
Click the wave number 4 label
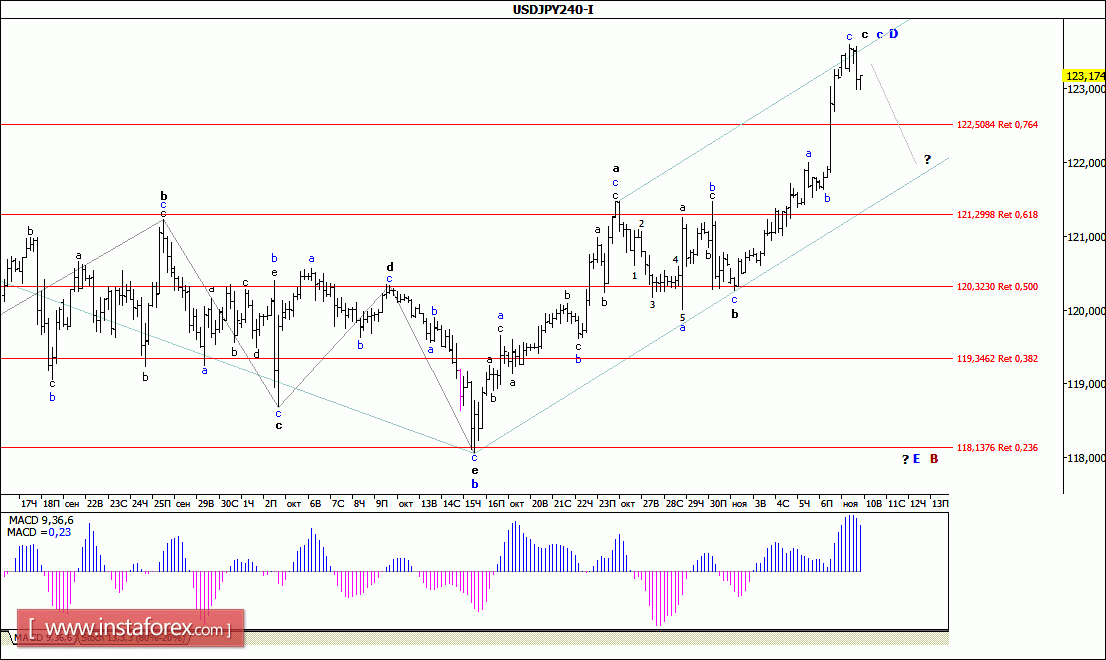pyautogui.click(x=675, y=259)
